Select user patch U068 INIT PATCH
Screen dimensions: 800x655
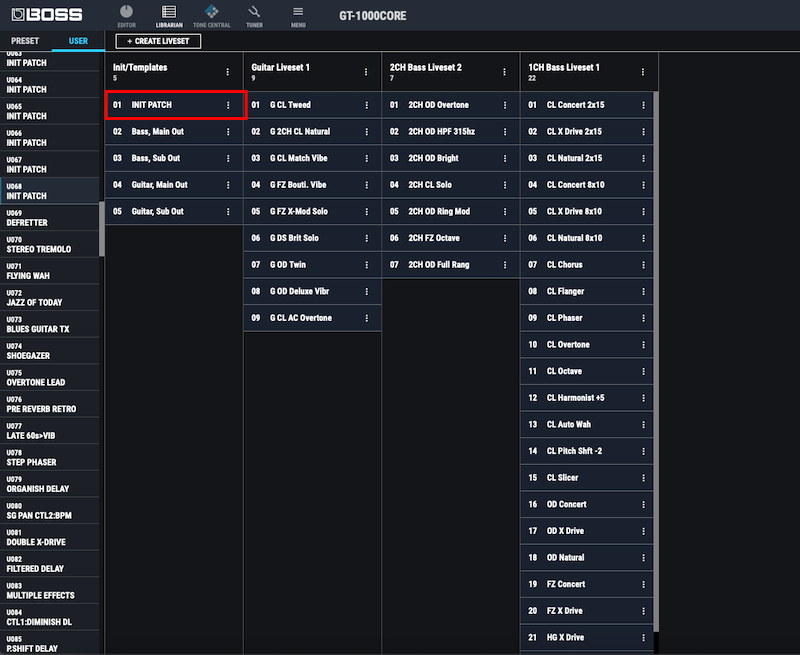pyautogui.click(x=49, y=191)
